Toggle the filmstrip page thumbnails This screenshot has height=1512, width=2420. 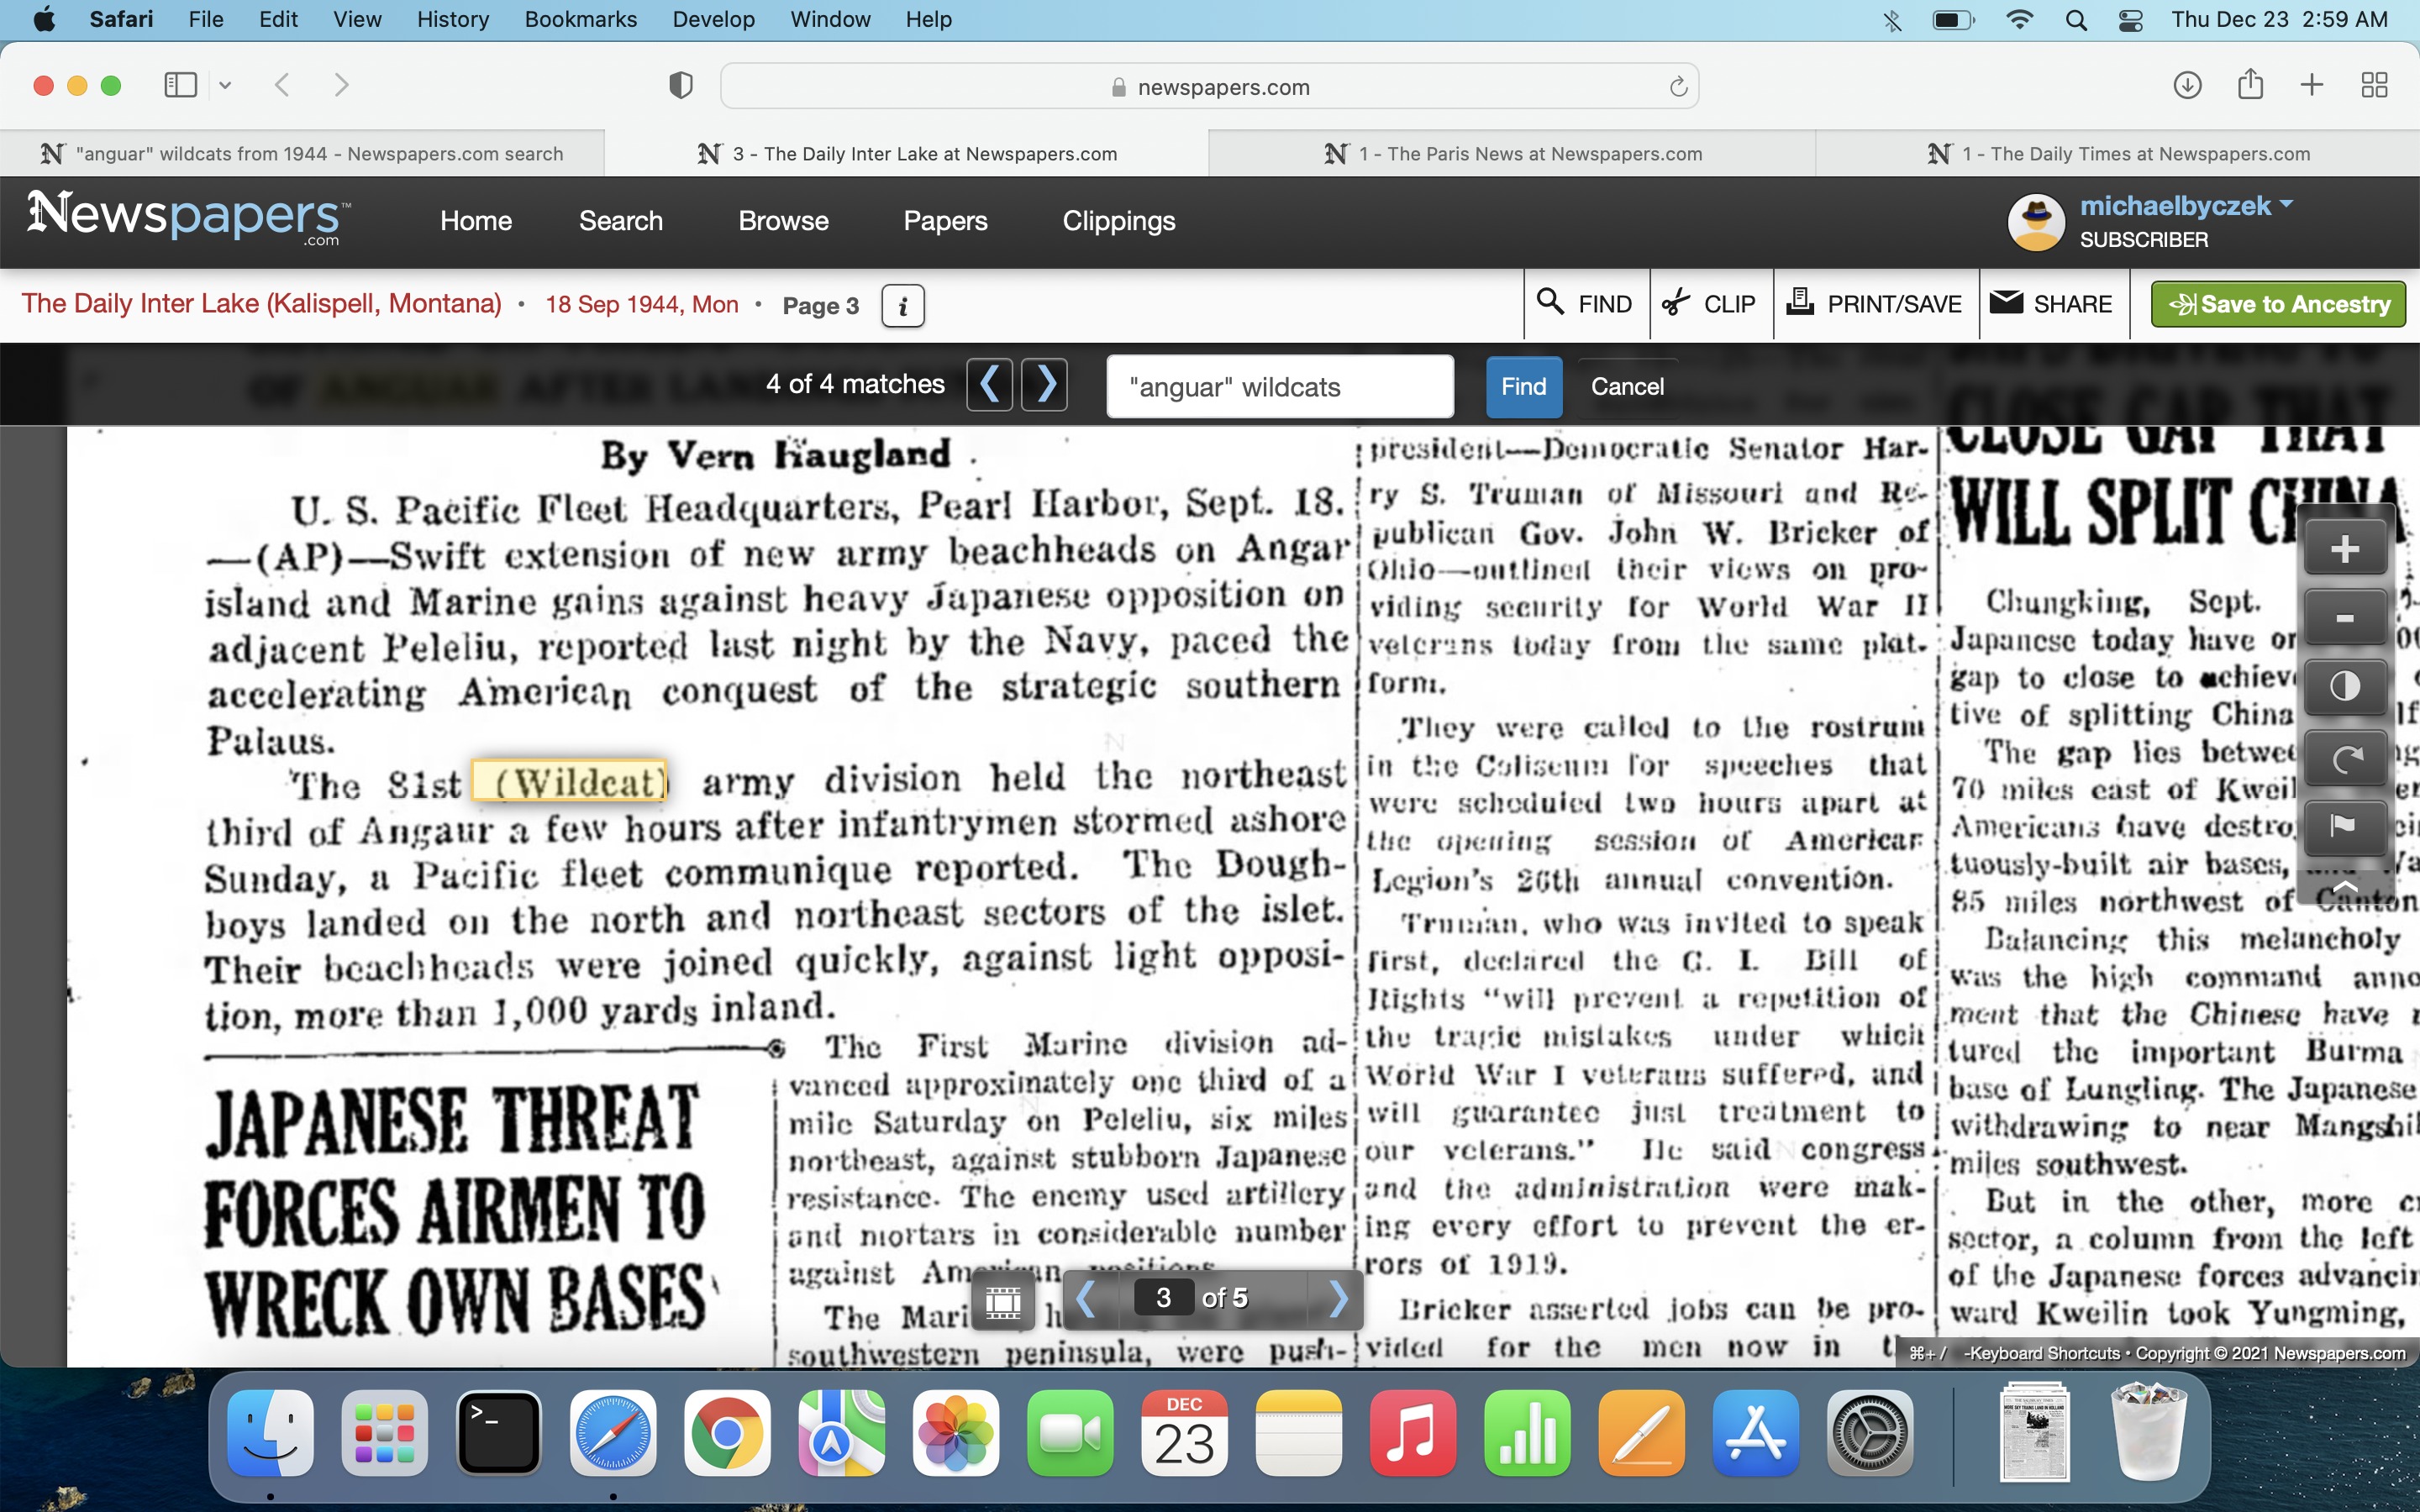(x=1003, y=1300)
